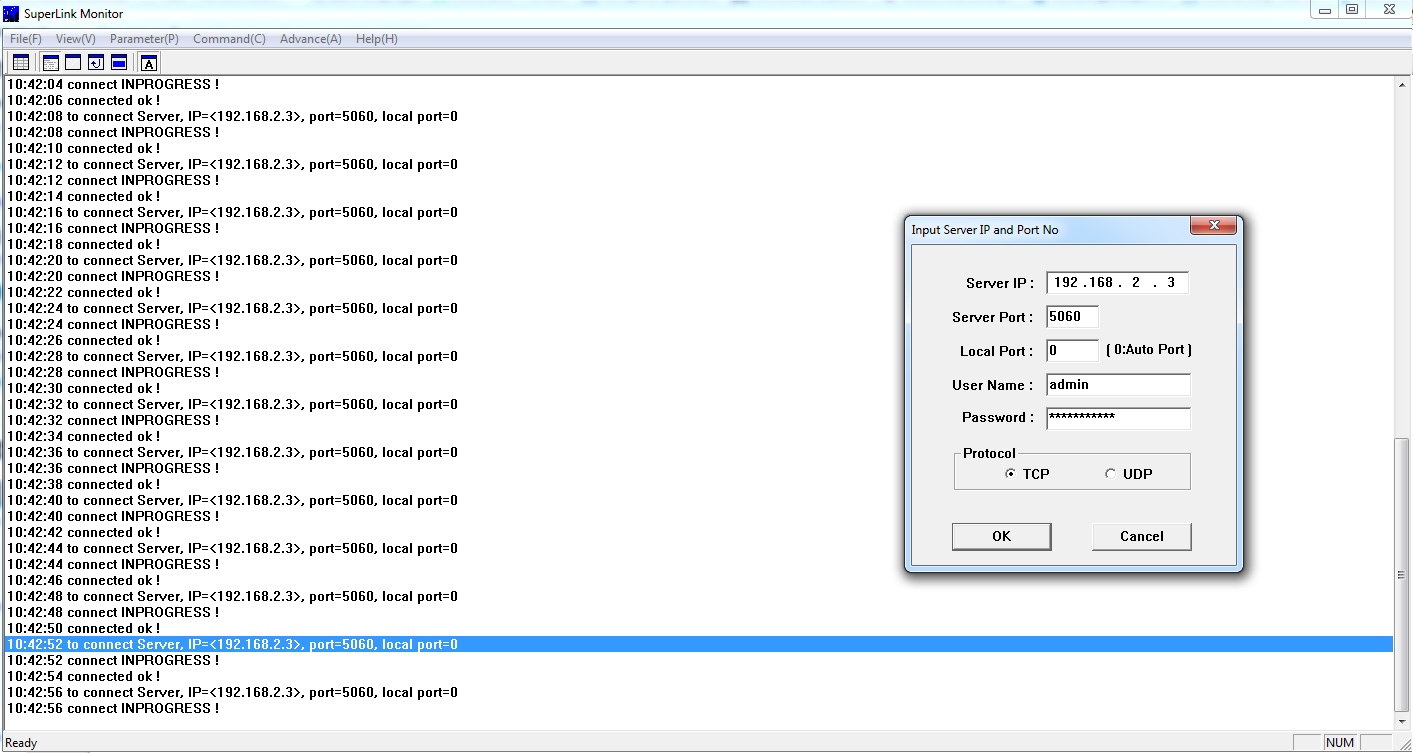Viewport: 1413px width, 753px height.
Task: Select log row '10:42:14 connected ok !'
Action: (699, 197)
